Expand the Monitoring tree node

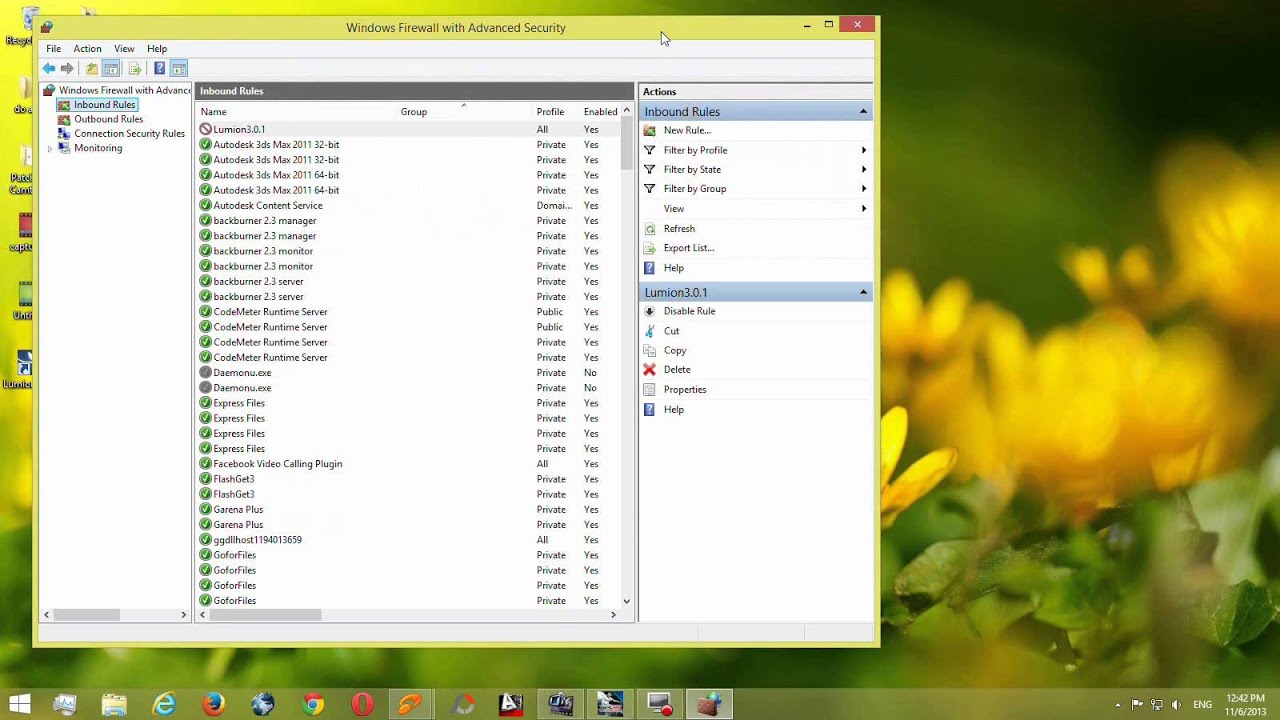click(x=49, y=148)
